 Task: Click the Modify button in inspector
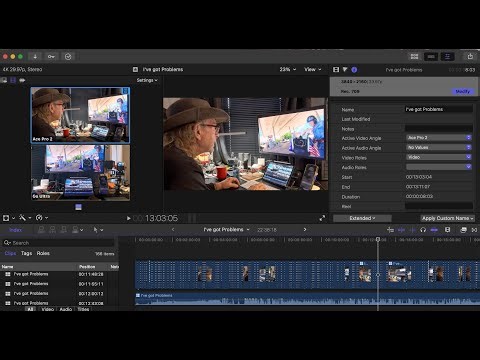point(463,91)
